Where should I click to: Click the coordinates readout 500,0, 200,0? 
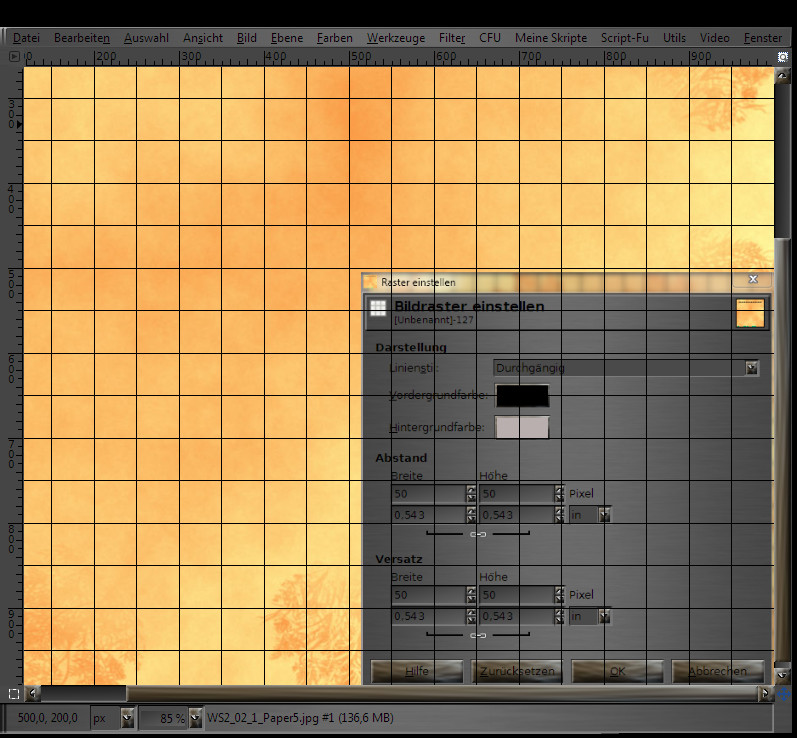pyautogui.click(x=47, y=718)
